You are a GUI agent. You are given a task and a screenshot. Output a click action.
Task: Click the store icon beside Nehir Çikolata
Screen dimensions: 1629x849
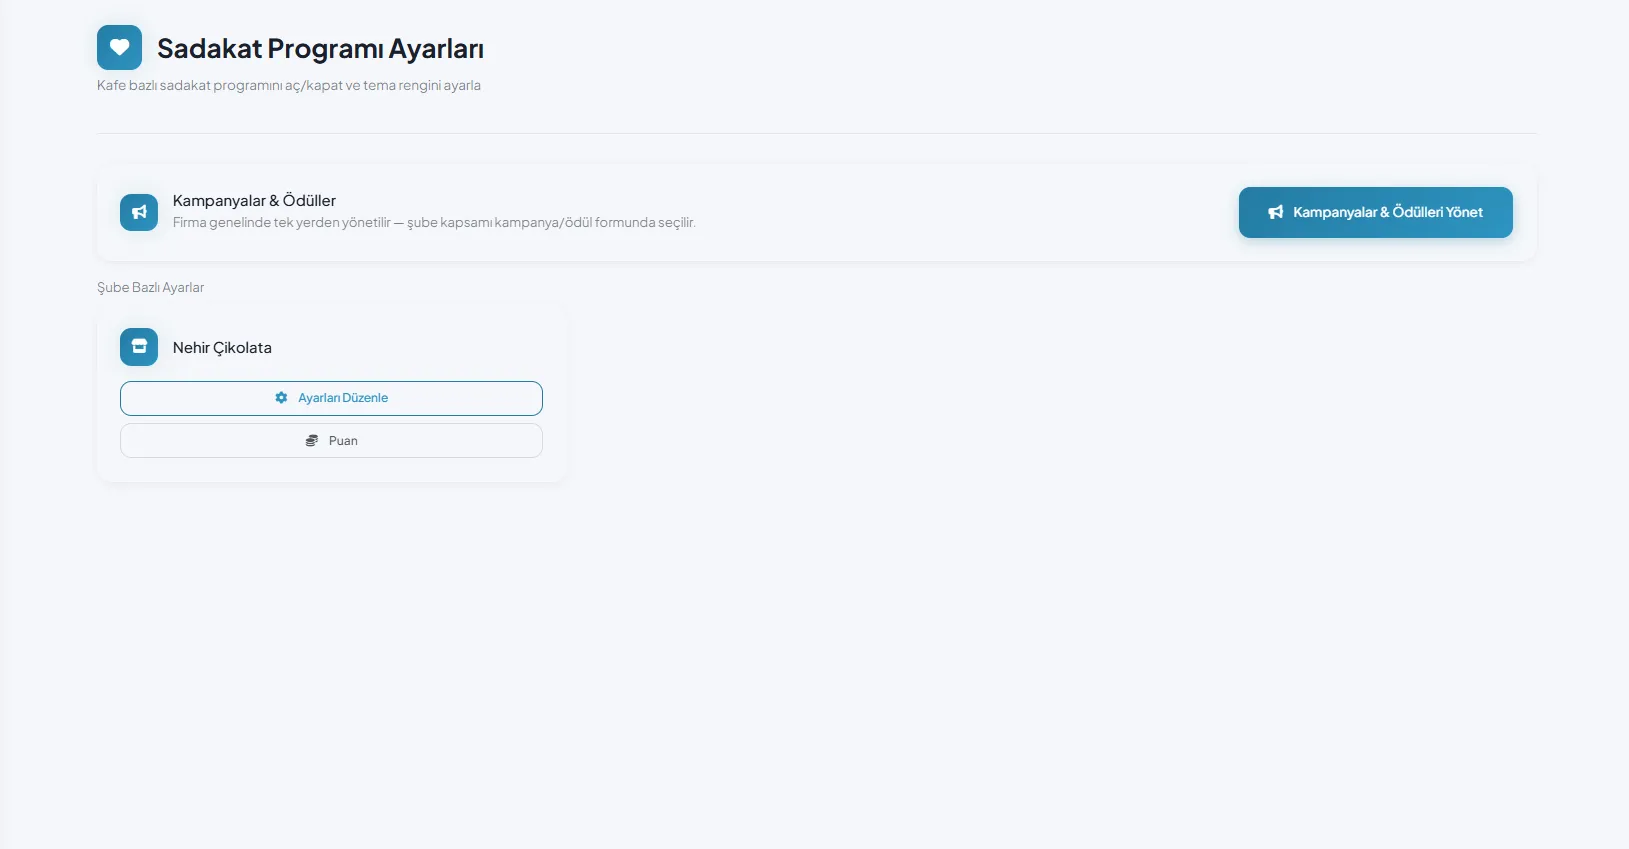[139, 347]
